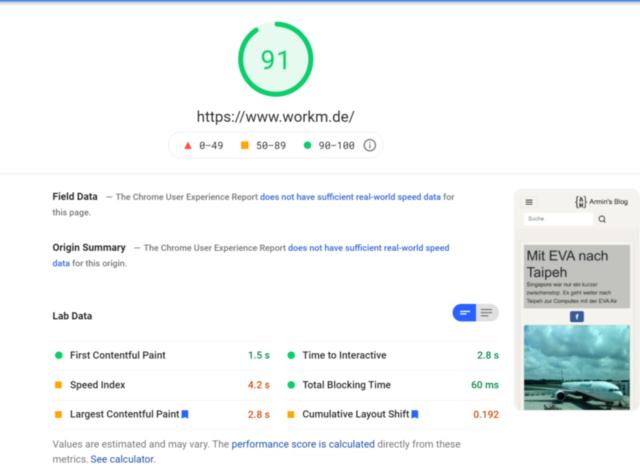Click the green circle 90-100 legend icon
Viewport: 640px width, 474px height.
[x=307, y=145]
